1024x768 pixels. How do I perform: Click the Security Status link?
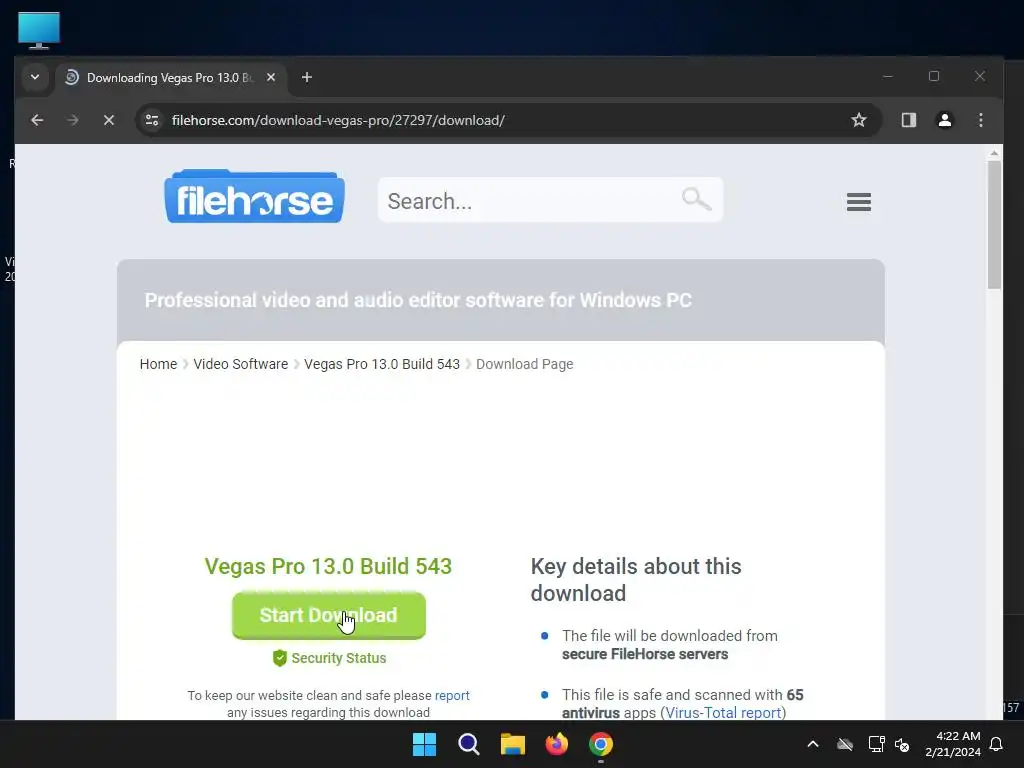tap(339, 658)
